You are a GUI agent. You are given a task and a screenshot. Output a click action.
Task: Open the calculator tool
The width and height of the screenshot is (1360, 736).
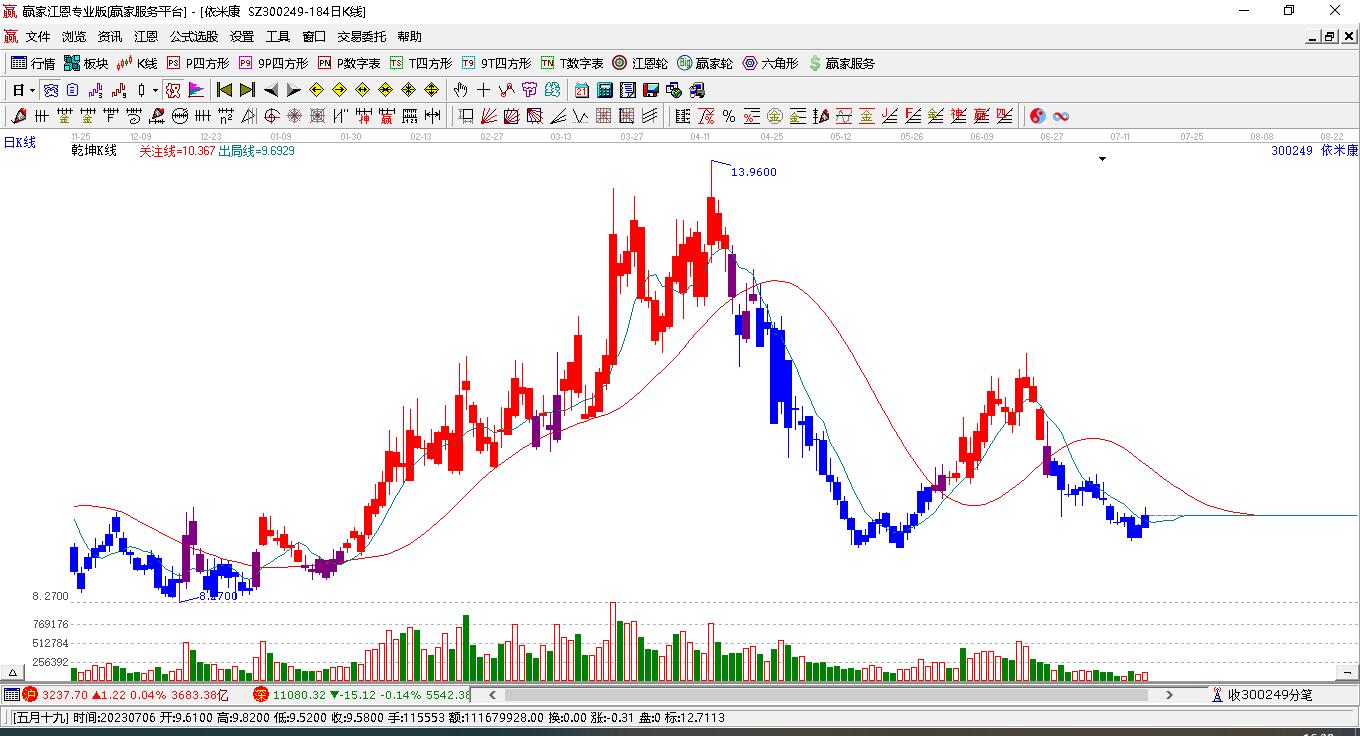pyautogui.click(x=605, y=90)
